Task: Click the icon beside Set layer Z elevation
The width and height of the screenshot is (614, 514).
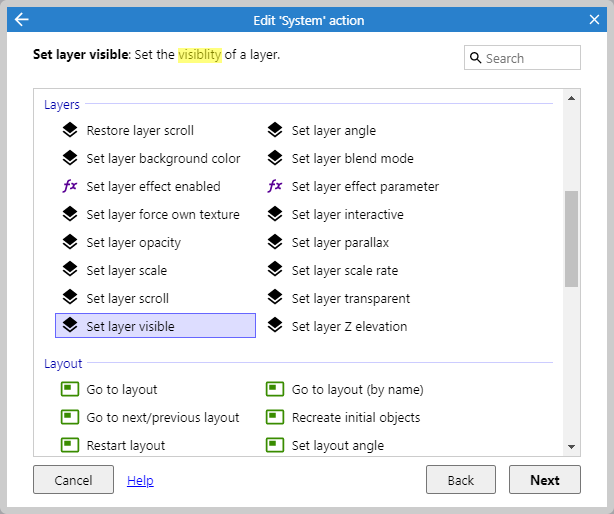Action: pos(275,326)
